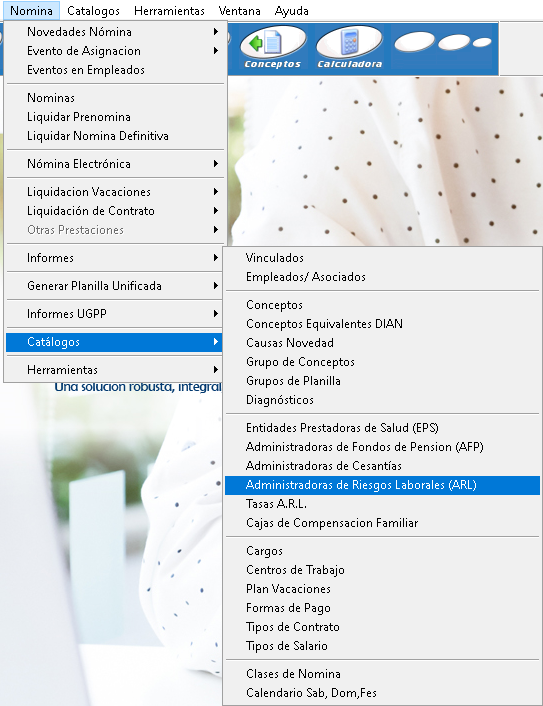Open the Ventana menu
This screenshot has width=543, height=706.
coord(239,11)
